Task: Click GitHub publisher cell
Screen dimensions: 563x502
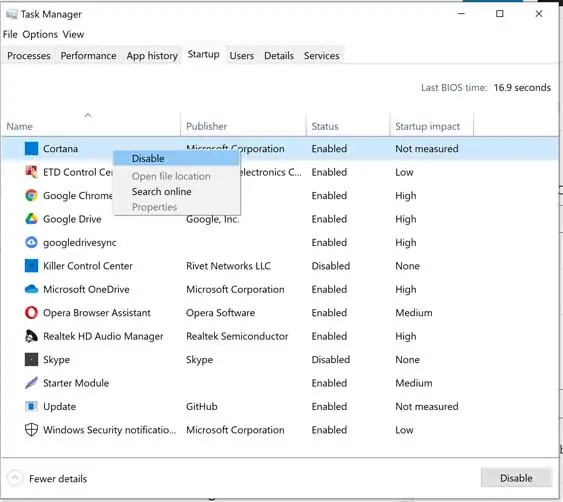Action: pyautogui.click(x=202, y=406)
